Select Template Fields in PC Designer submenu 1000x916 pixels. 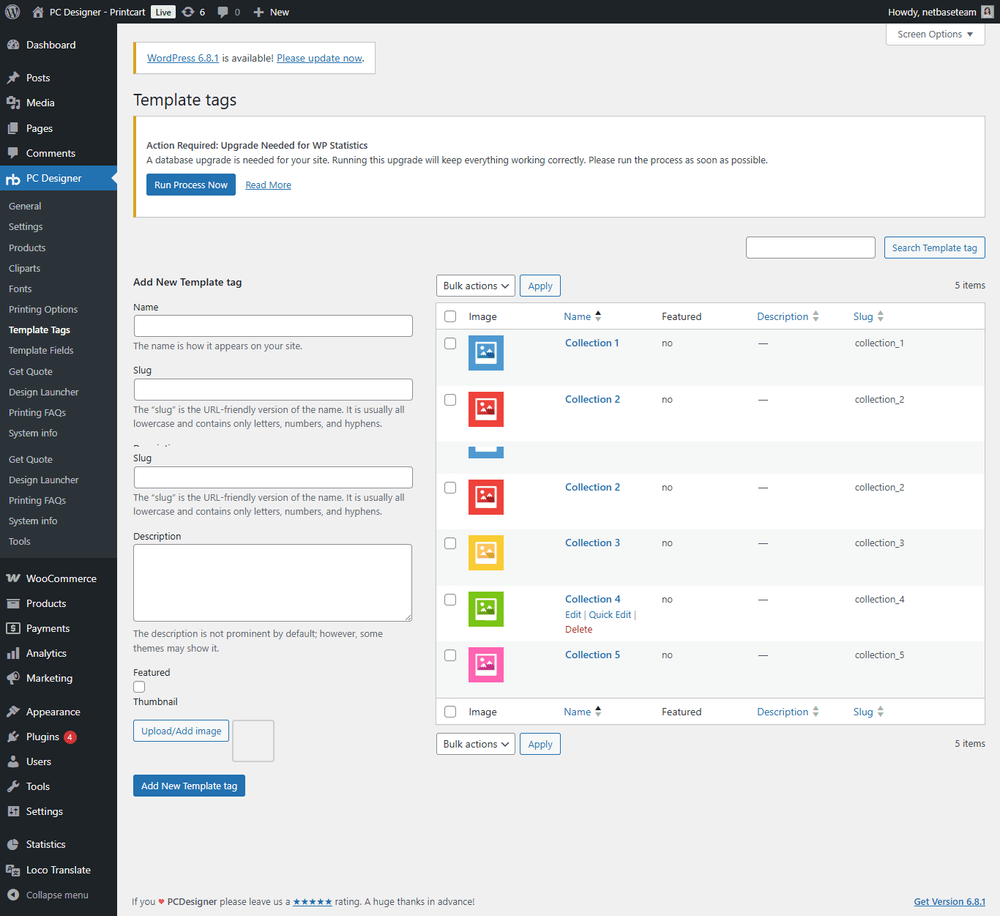pyautogui.click(x=41, y=351)
